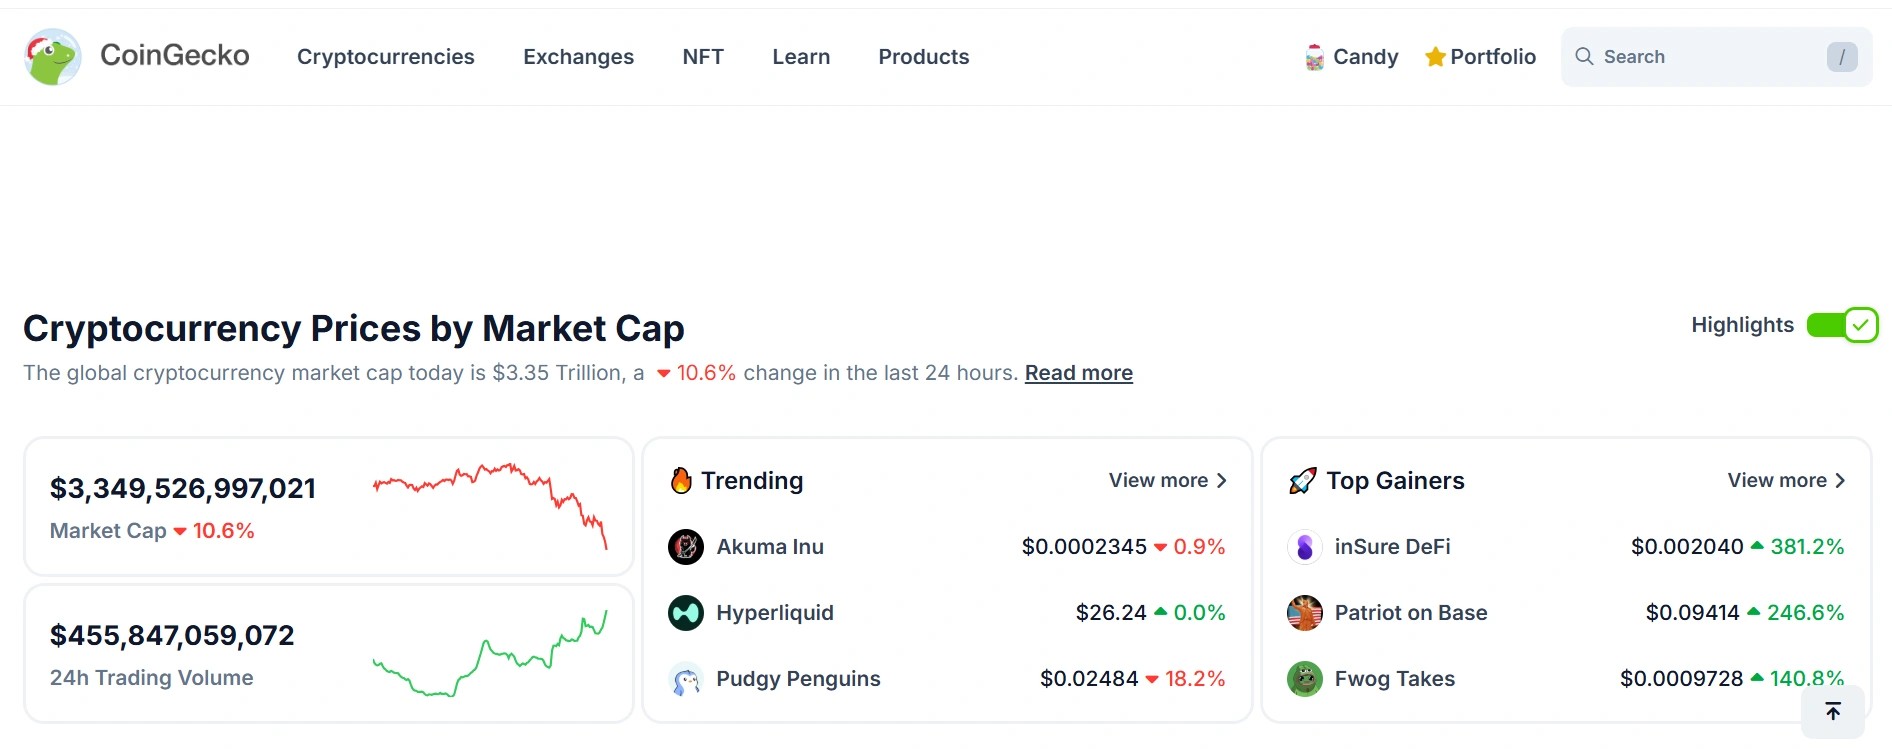This screenshot has width=1892, height=749.
Task: Turn off the Highlights toggle
Action: [x=1842, y=325]
